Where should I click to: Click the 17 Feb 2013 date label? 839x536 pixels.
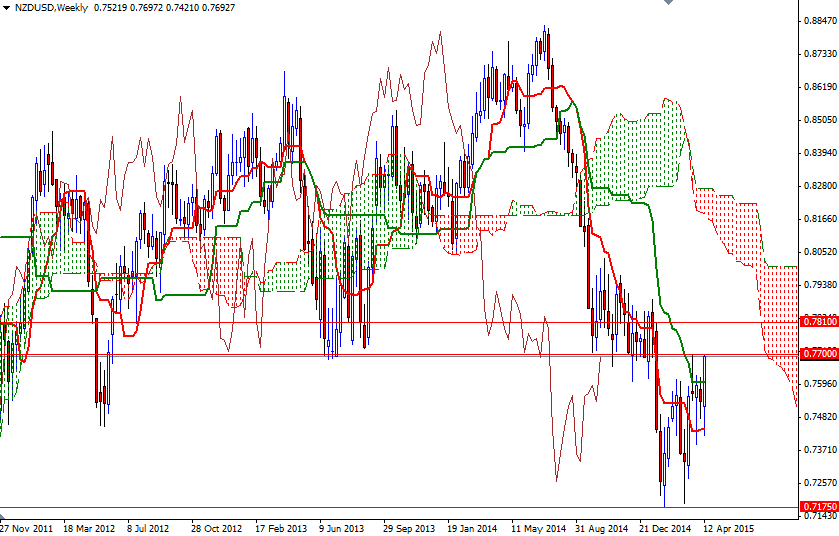coord(281,529)
